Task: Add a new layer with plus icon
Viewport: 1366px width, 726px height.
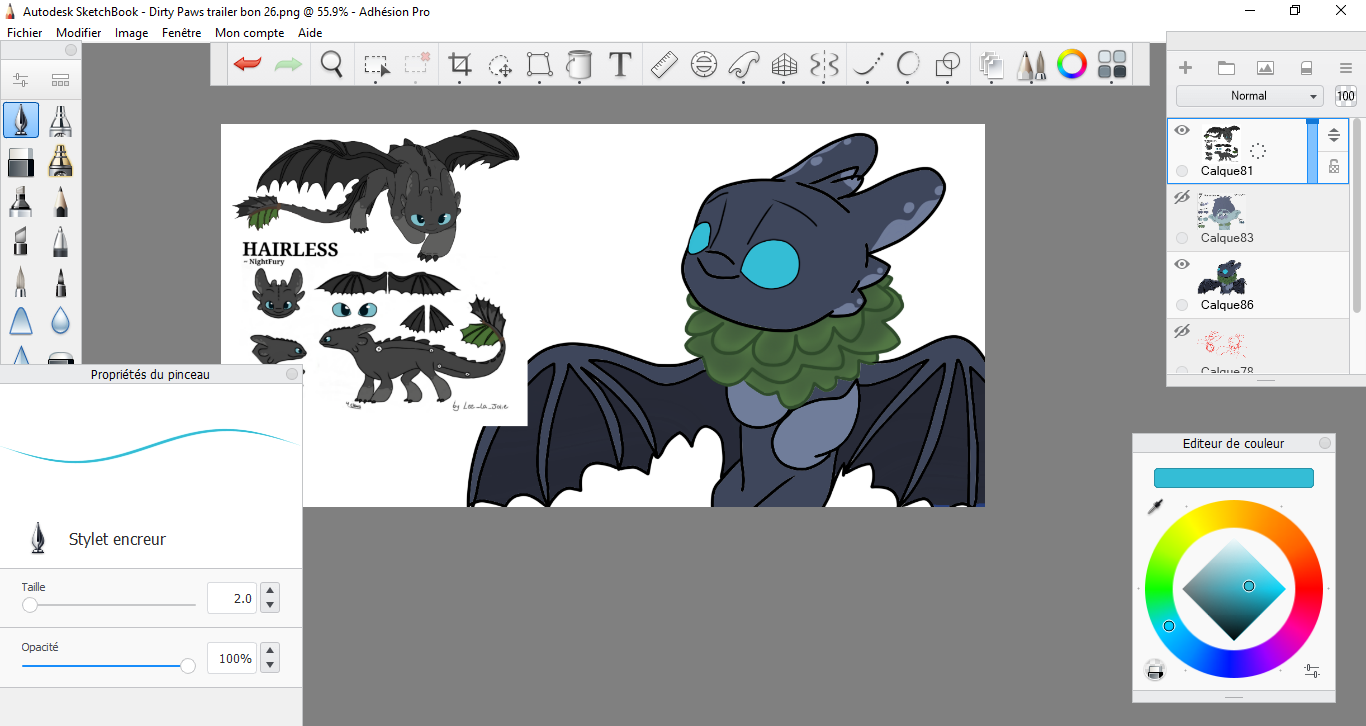Action: pyautogui.click(x=1186, y=68)
